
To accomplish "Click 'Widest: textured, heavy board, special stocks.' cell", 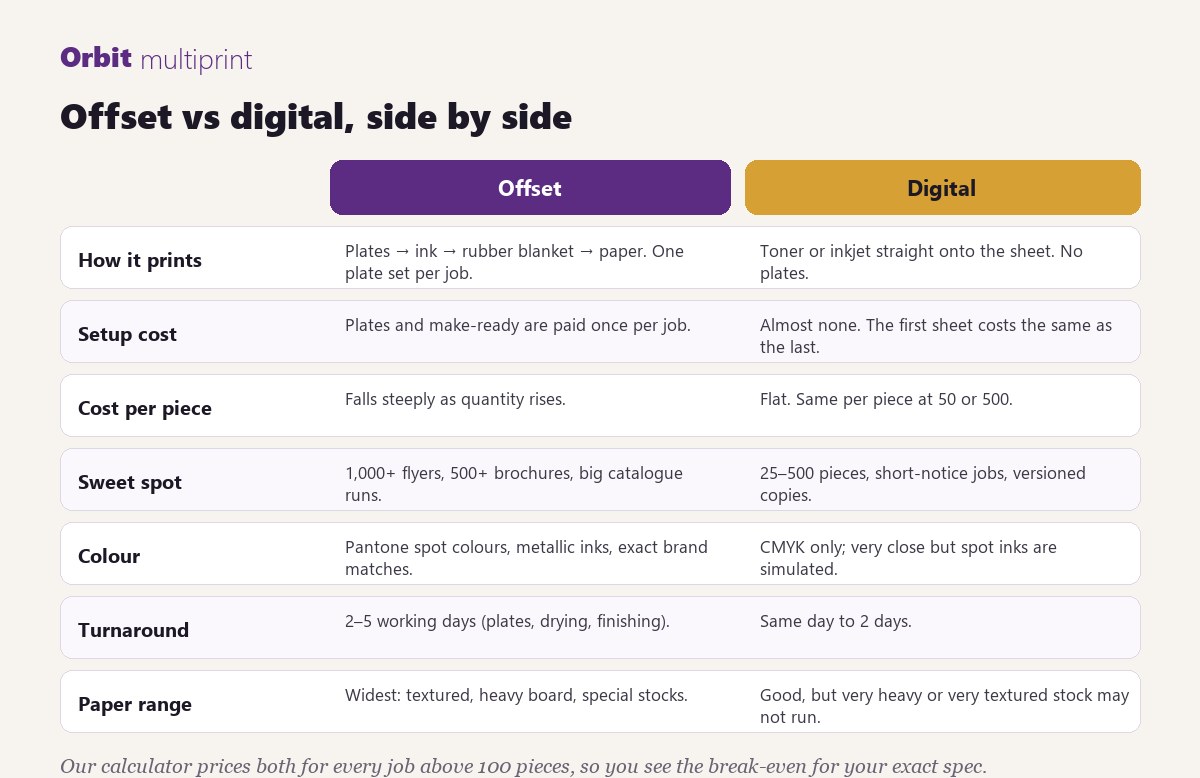I will click(516, 695).
